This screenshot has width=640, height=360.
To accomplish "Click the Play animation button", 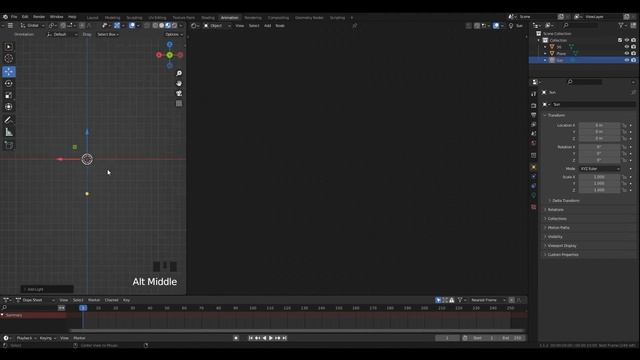I will click(x=271, y=338).
